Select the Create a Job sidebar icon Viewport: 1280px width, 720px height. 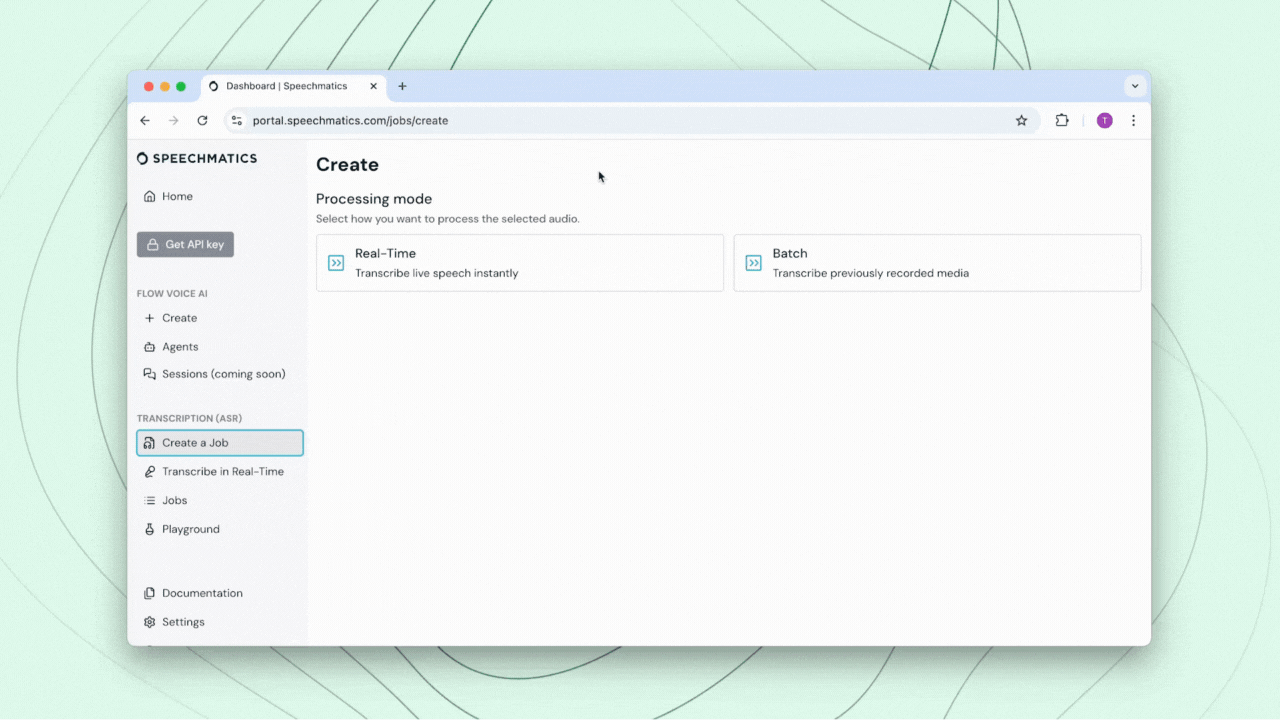pyautogui.click(x=150, y=443)
